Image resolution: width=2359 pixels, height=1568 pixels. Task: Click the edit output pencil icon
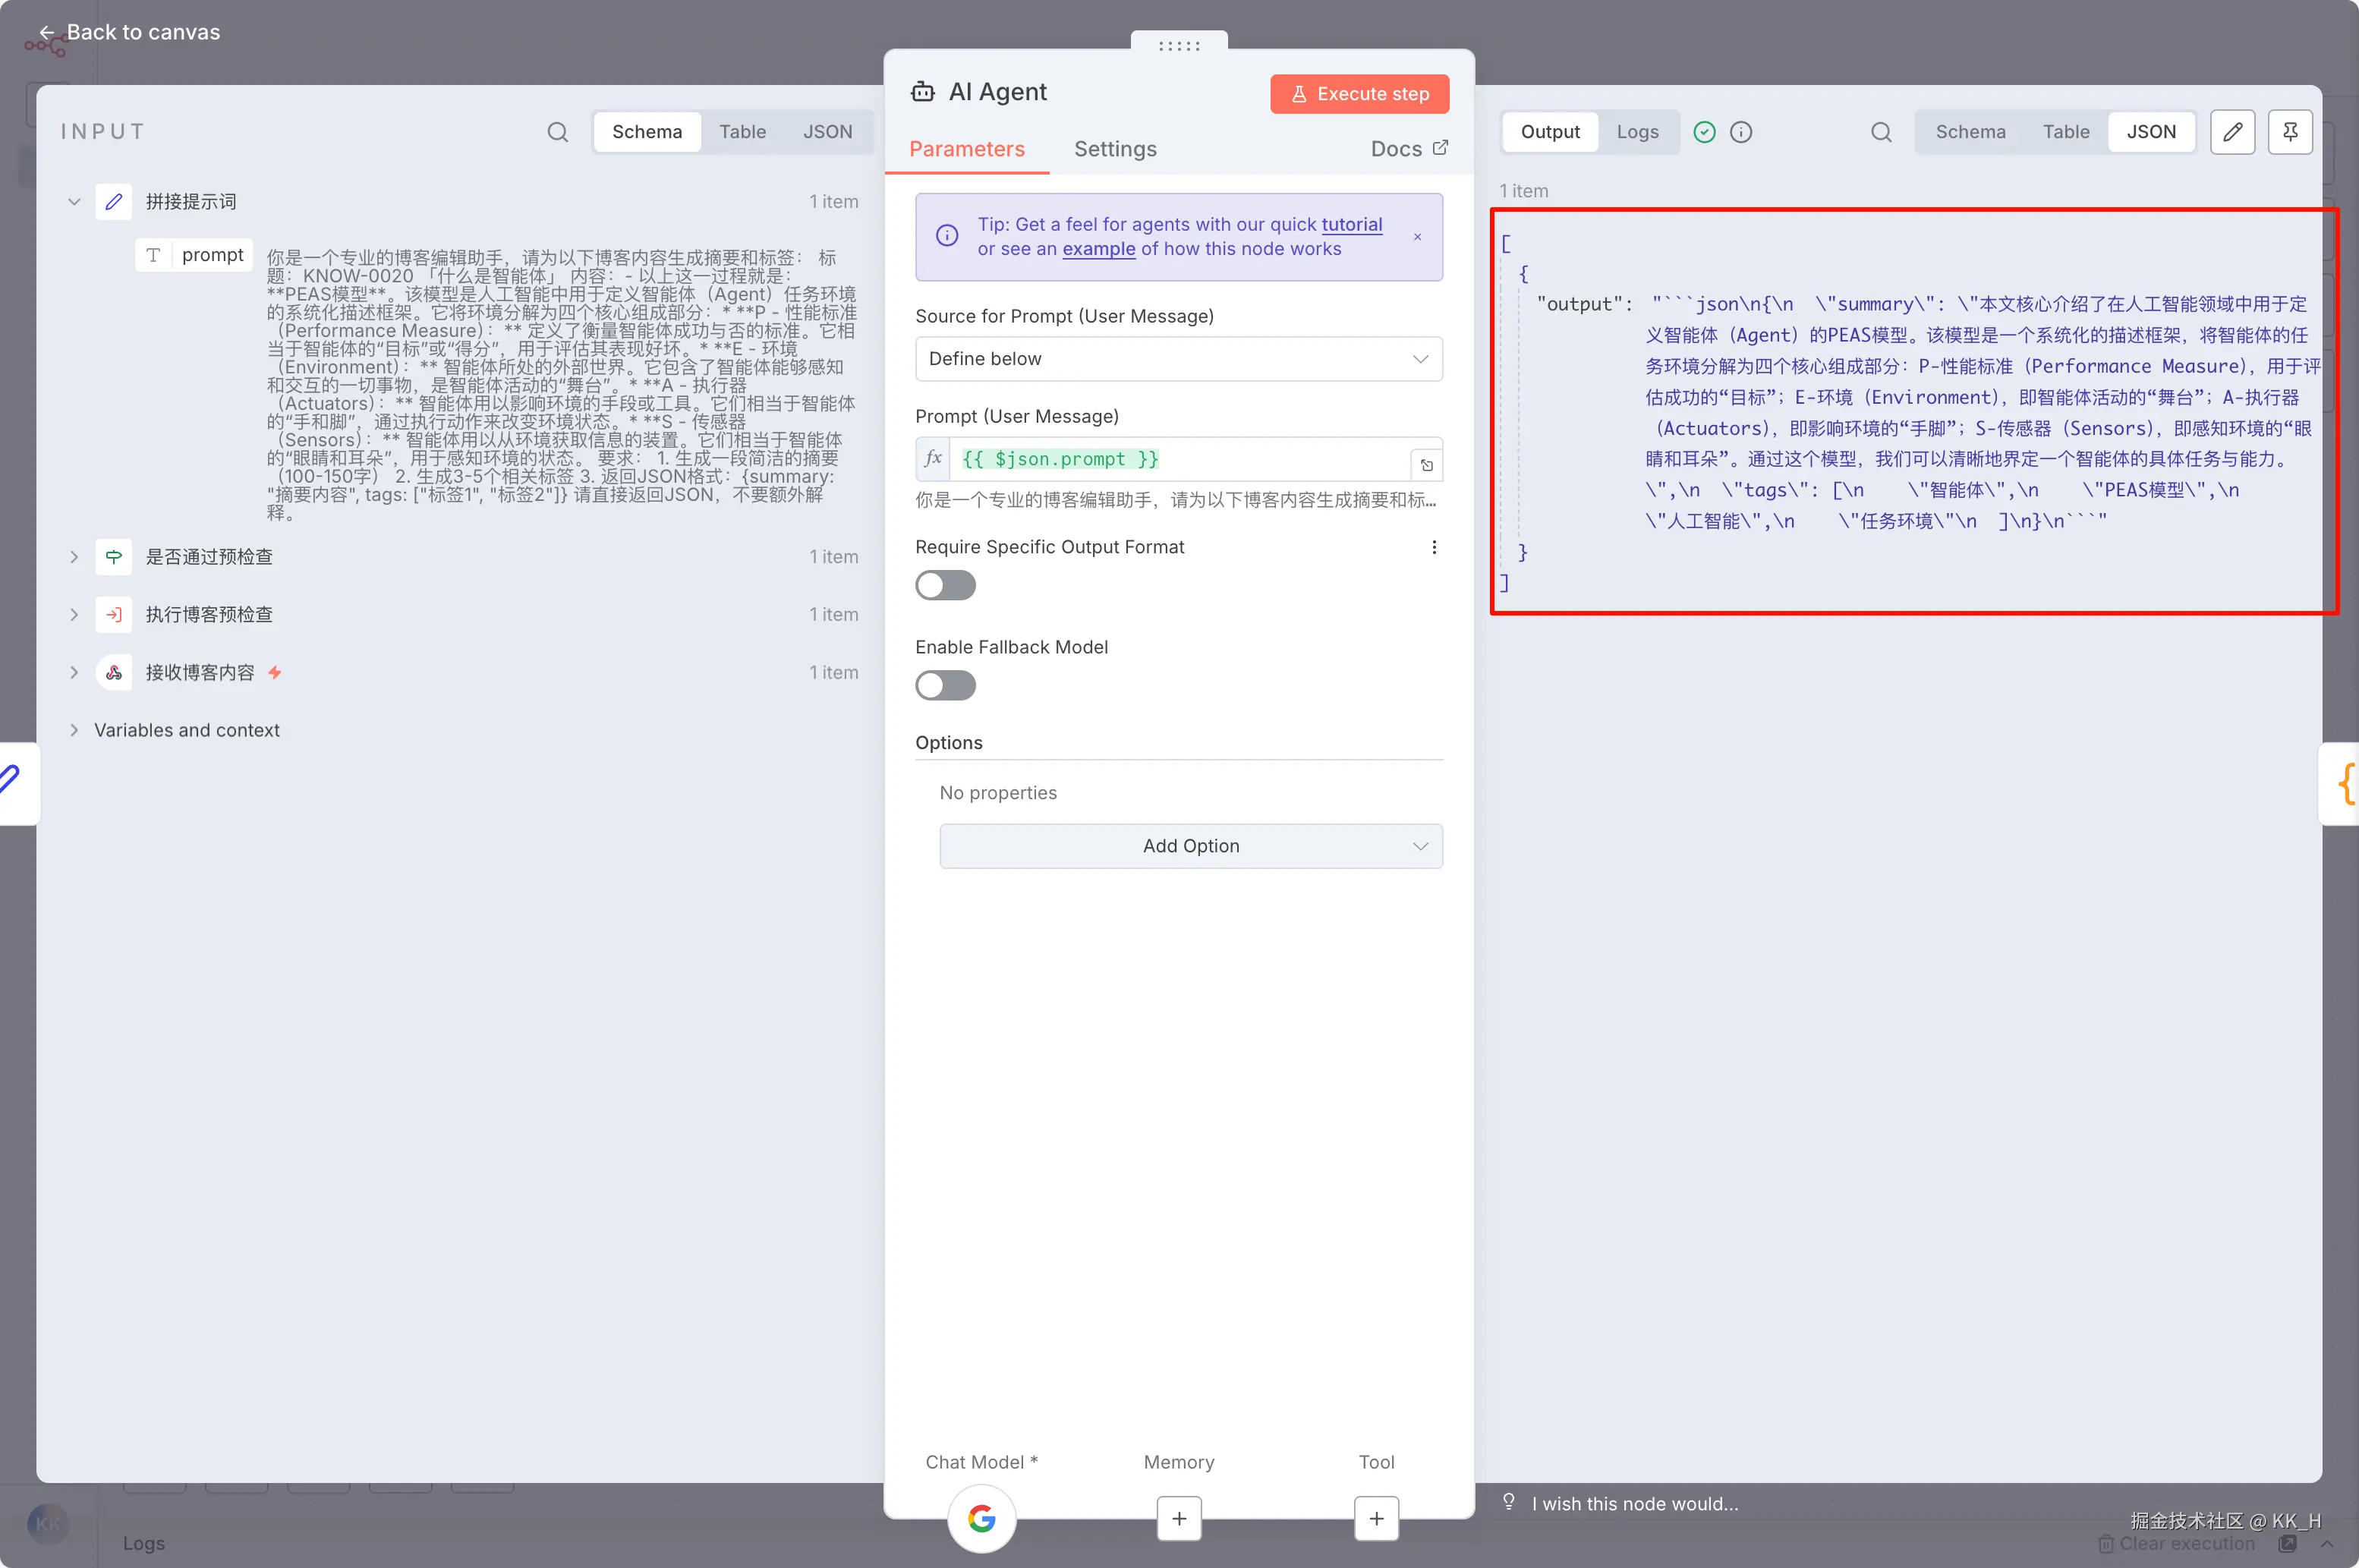tap(2232, 132)
